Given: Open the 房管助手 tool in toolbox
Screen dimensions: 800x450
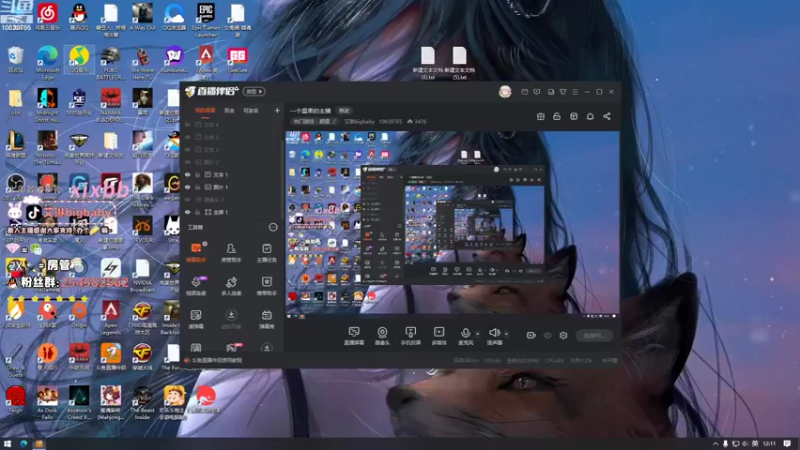Looking at the screenshot, I should pyautogui.click(x=231, y=252).
